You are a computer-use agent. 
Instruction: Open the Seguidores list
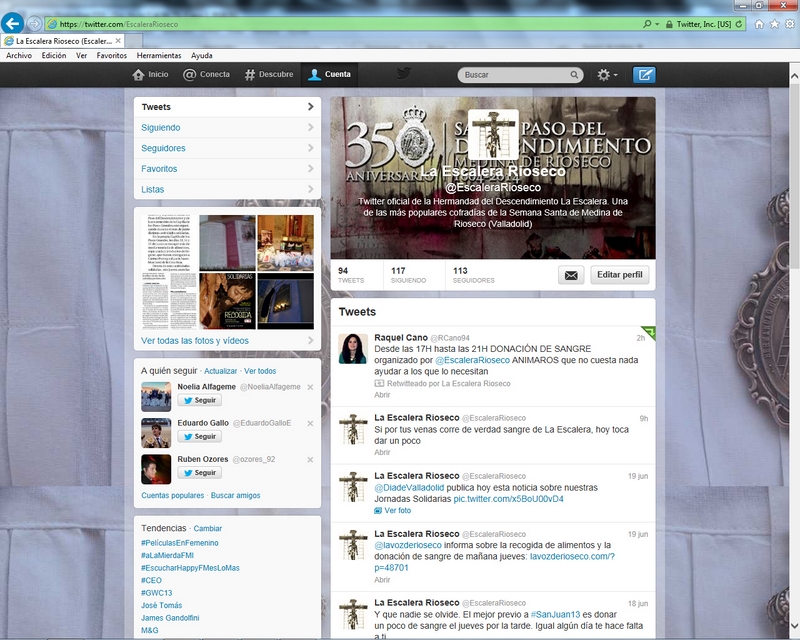(x=228, y=148)
